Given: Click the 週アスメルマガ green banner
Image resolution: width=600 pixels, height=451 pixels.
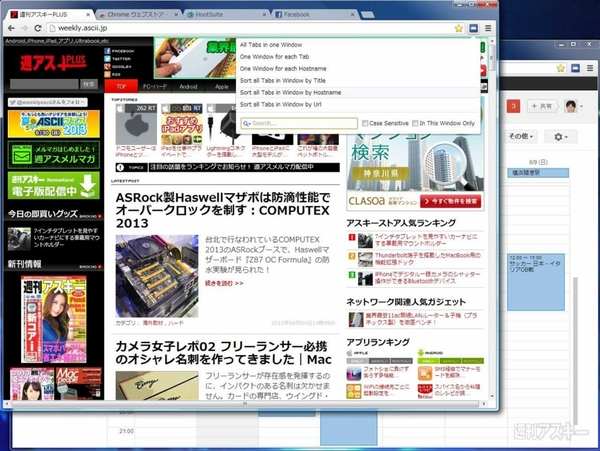Looking at the screenshot, I should [x=54, y=155].
